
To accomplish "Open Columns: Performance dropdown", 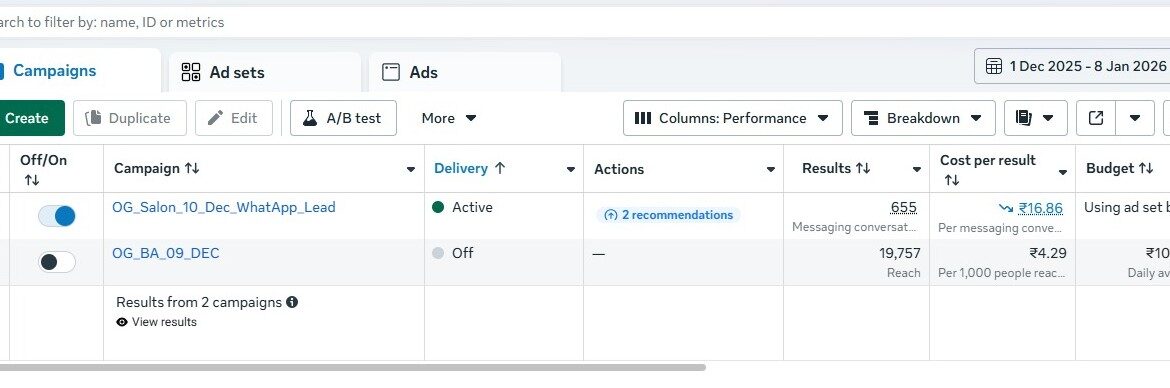I will coord(733,118).
